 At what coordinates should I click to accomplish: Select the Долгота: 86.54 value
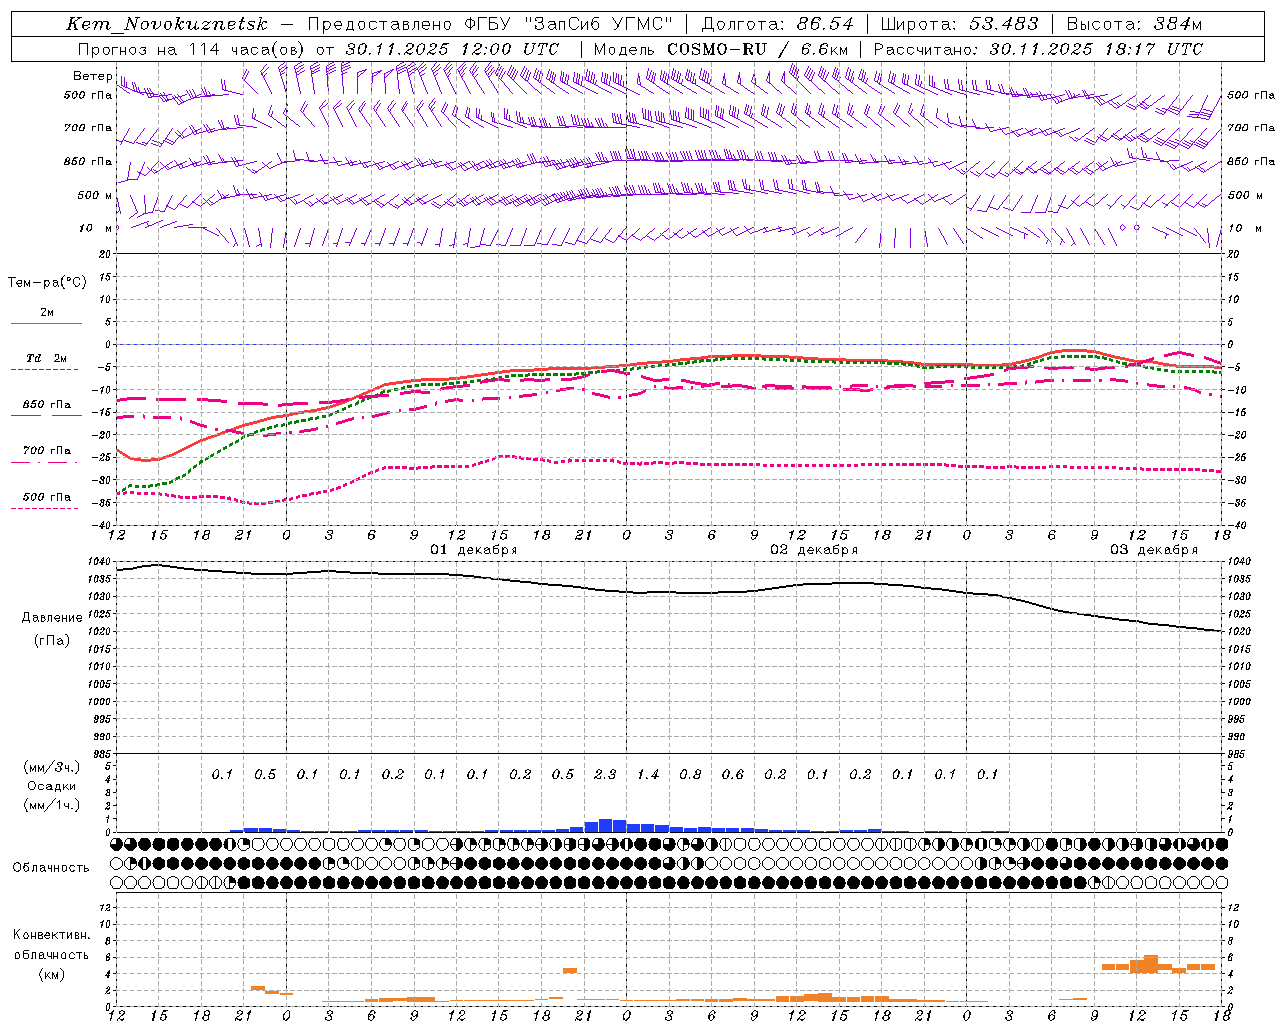click(x=778, y=24)
